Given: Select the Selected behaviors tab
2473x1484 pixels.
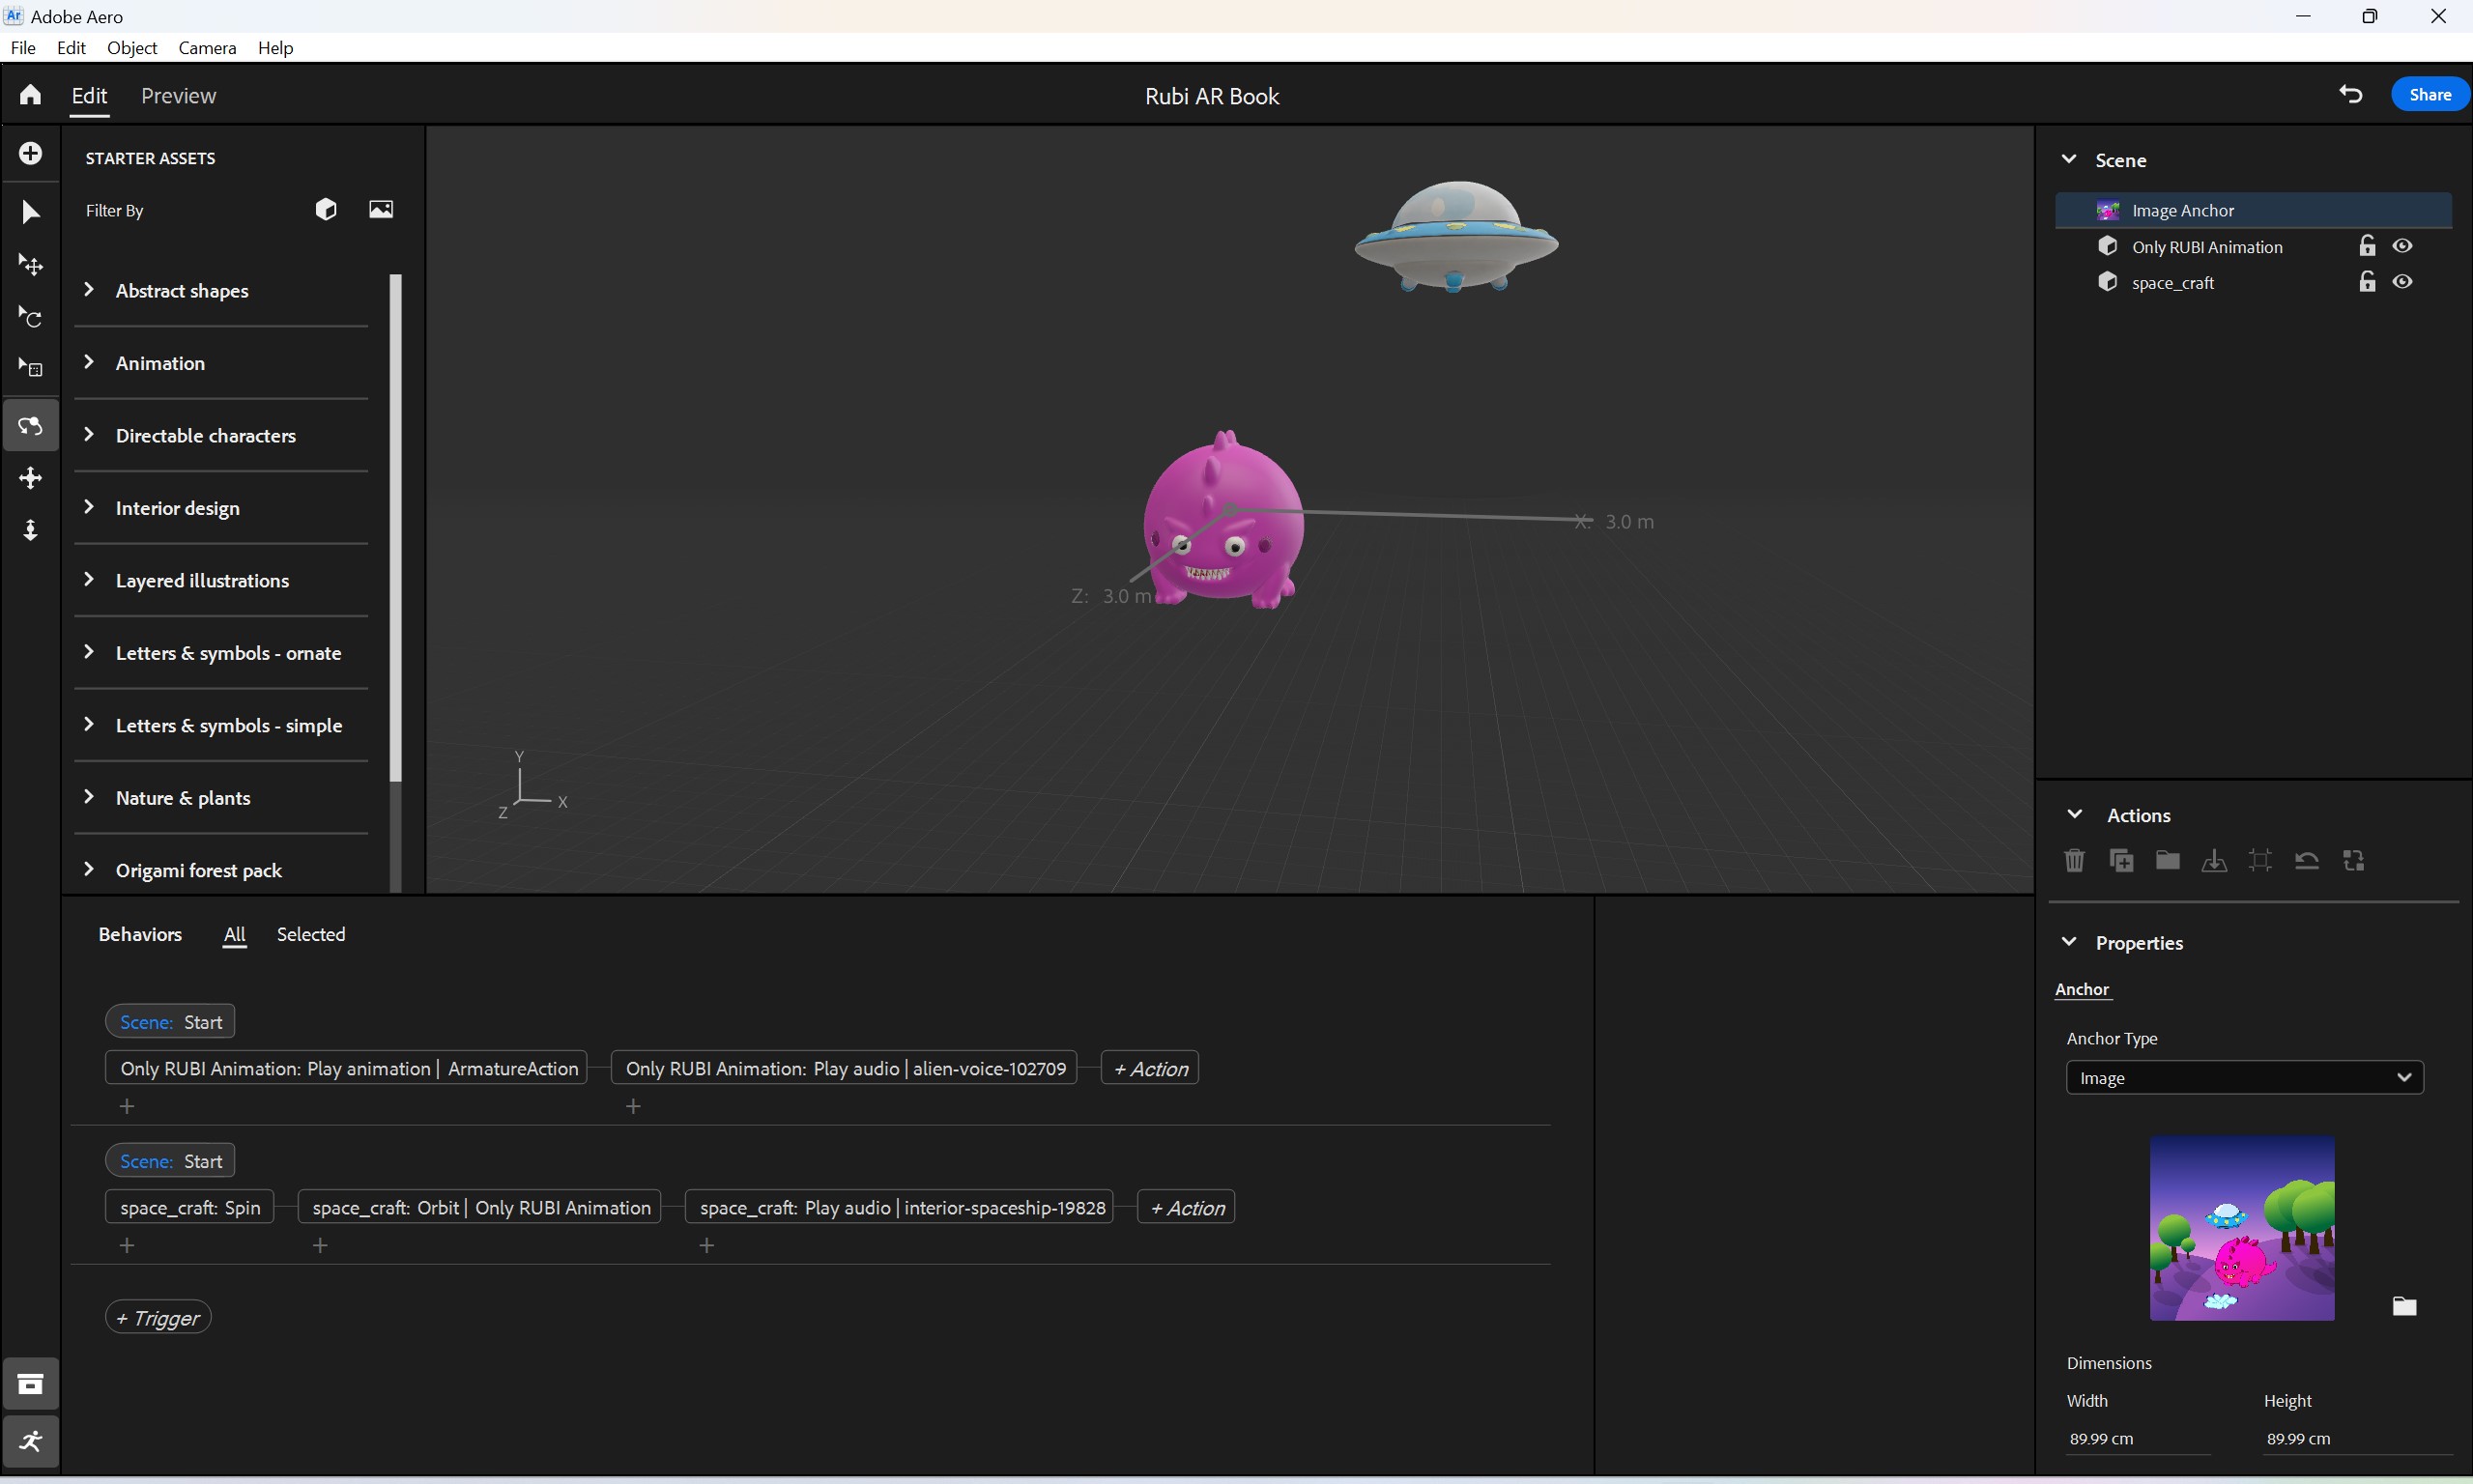Looking at the screenshot, I should tap(311, 932).
